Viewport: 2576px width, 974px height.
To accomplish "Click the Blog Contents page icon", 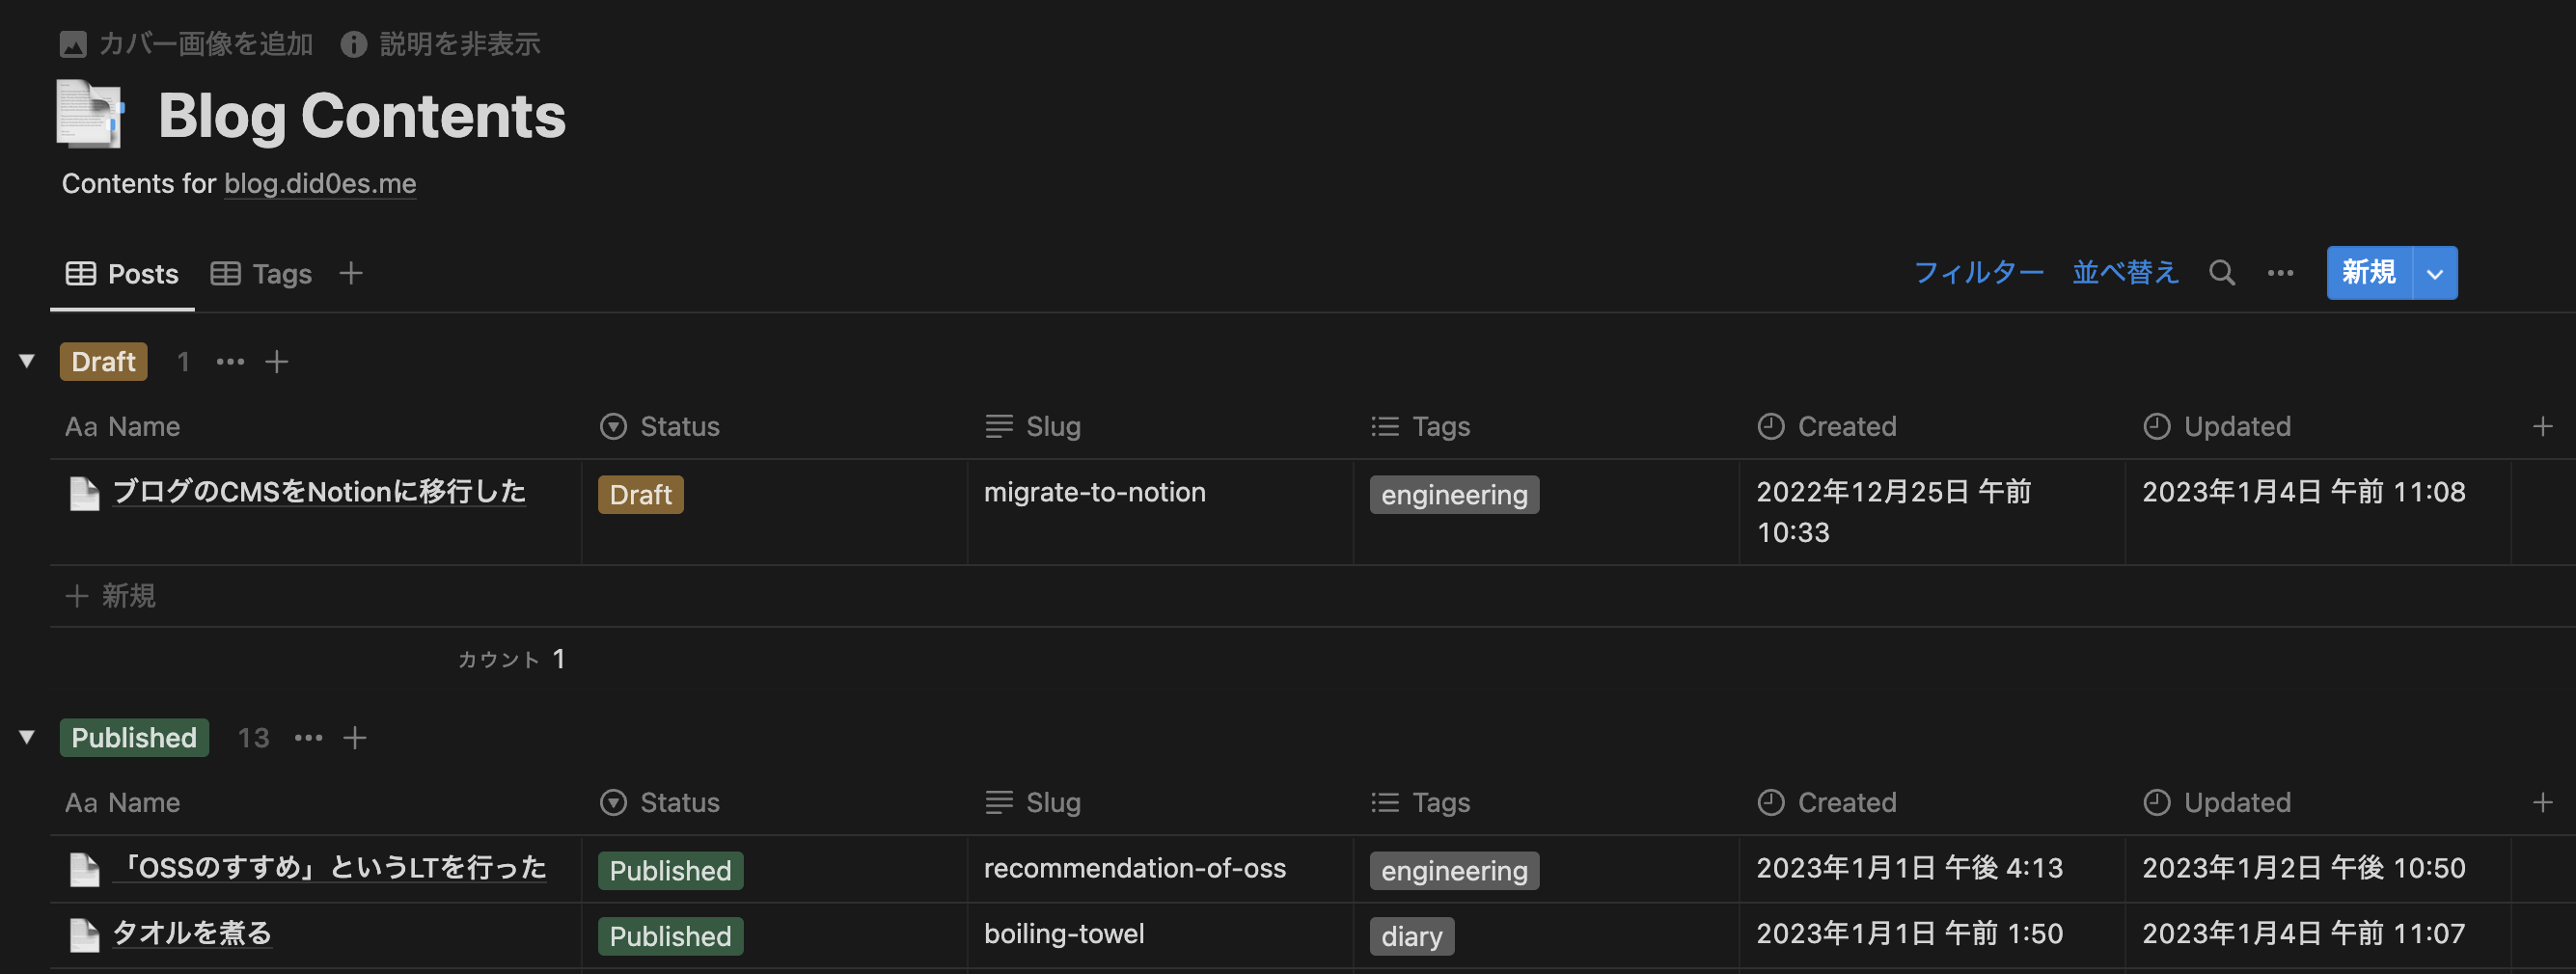I will pos(90,115).
